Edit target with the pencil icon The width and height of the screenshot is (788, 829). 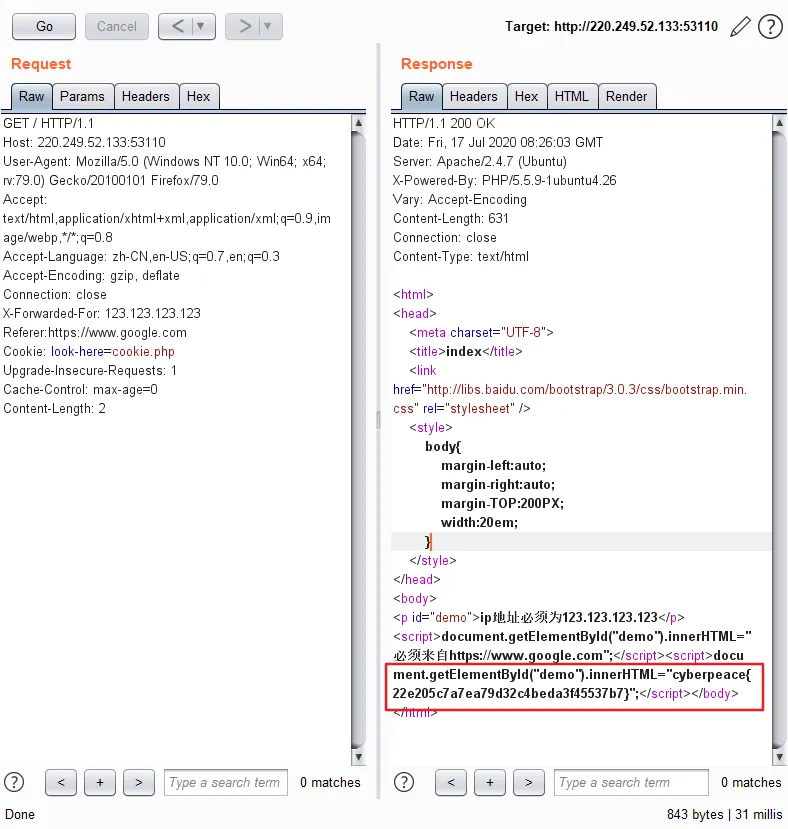(740, 26)
